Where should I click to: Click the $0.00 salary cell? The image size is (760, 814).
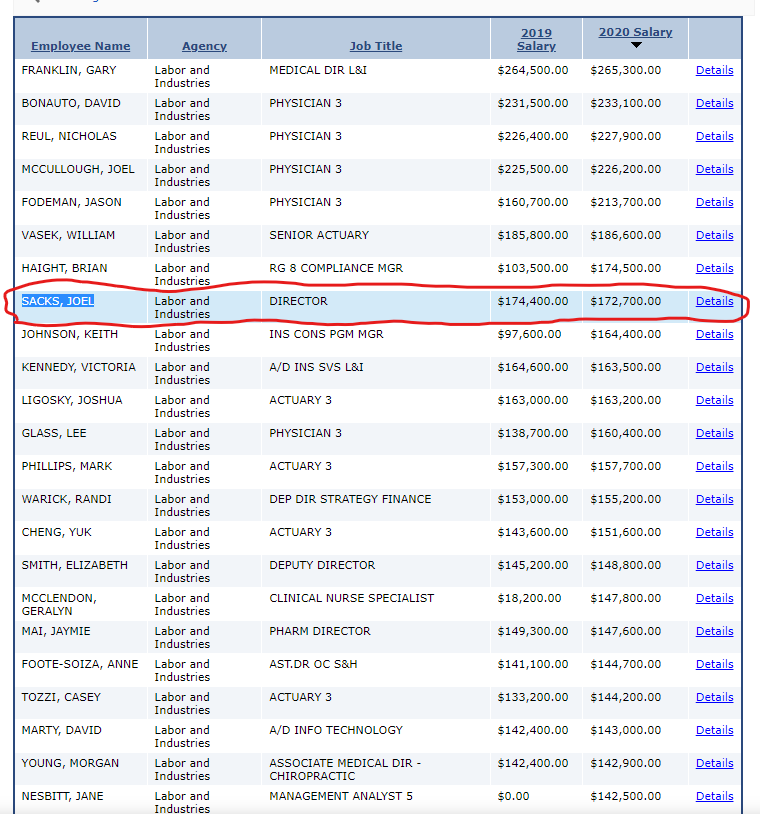click(513, 796)
